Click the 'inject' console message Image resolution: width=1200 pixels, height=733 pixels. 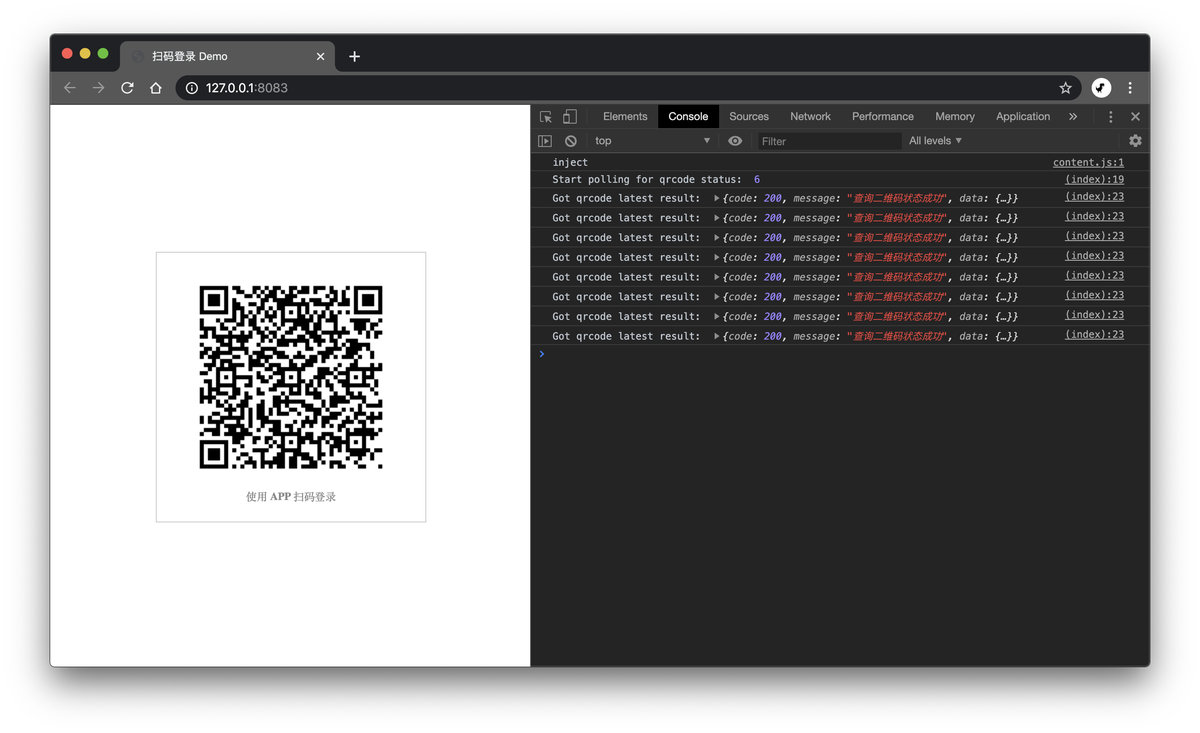point(570,162)
